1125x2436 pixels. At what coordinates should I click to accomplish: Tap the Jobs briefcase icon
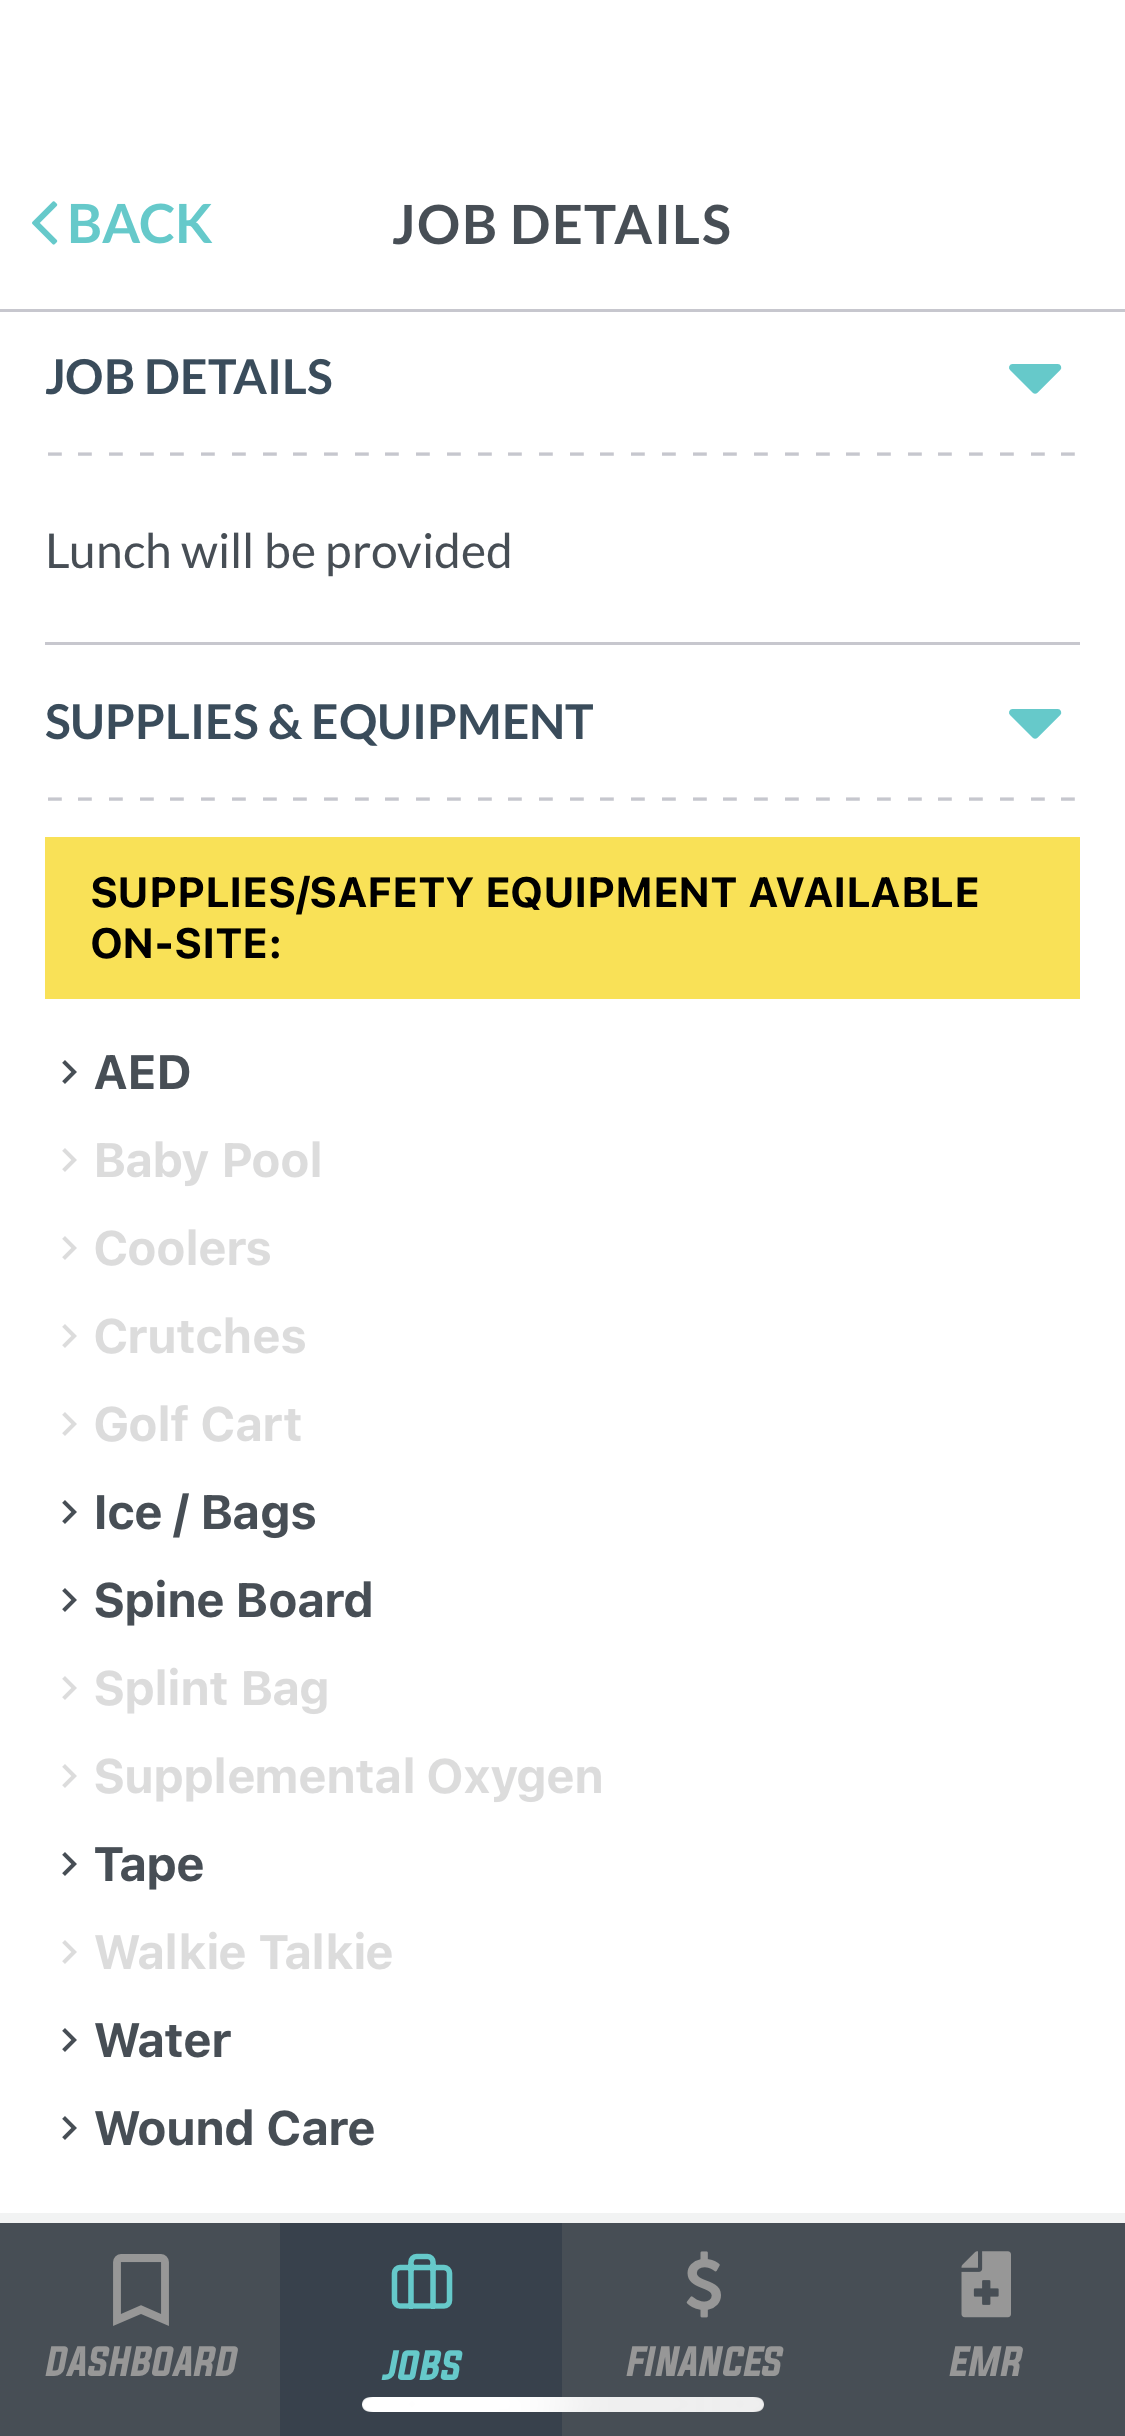click(x=422, y=2284)
